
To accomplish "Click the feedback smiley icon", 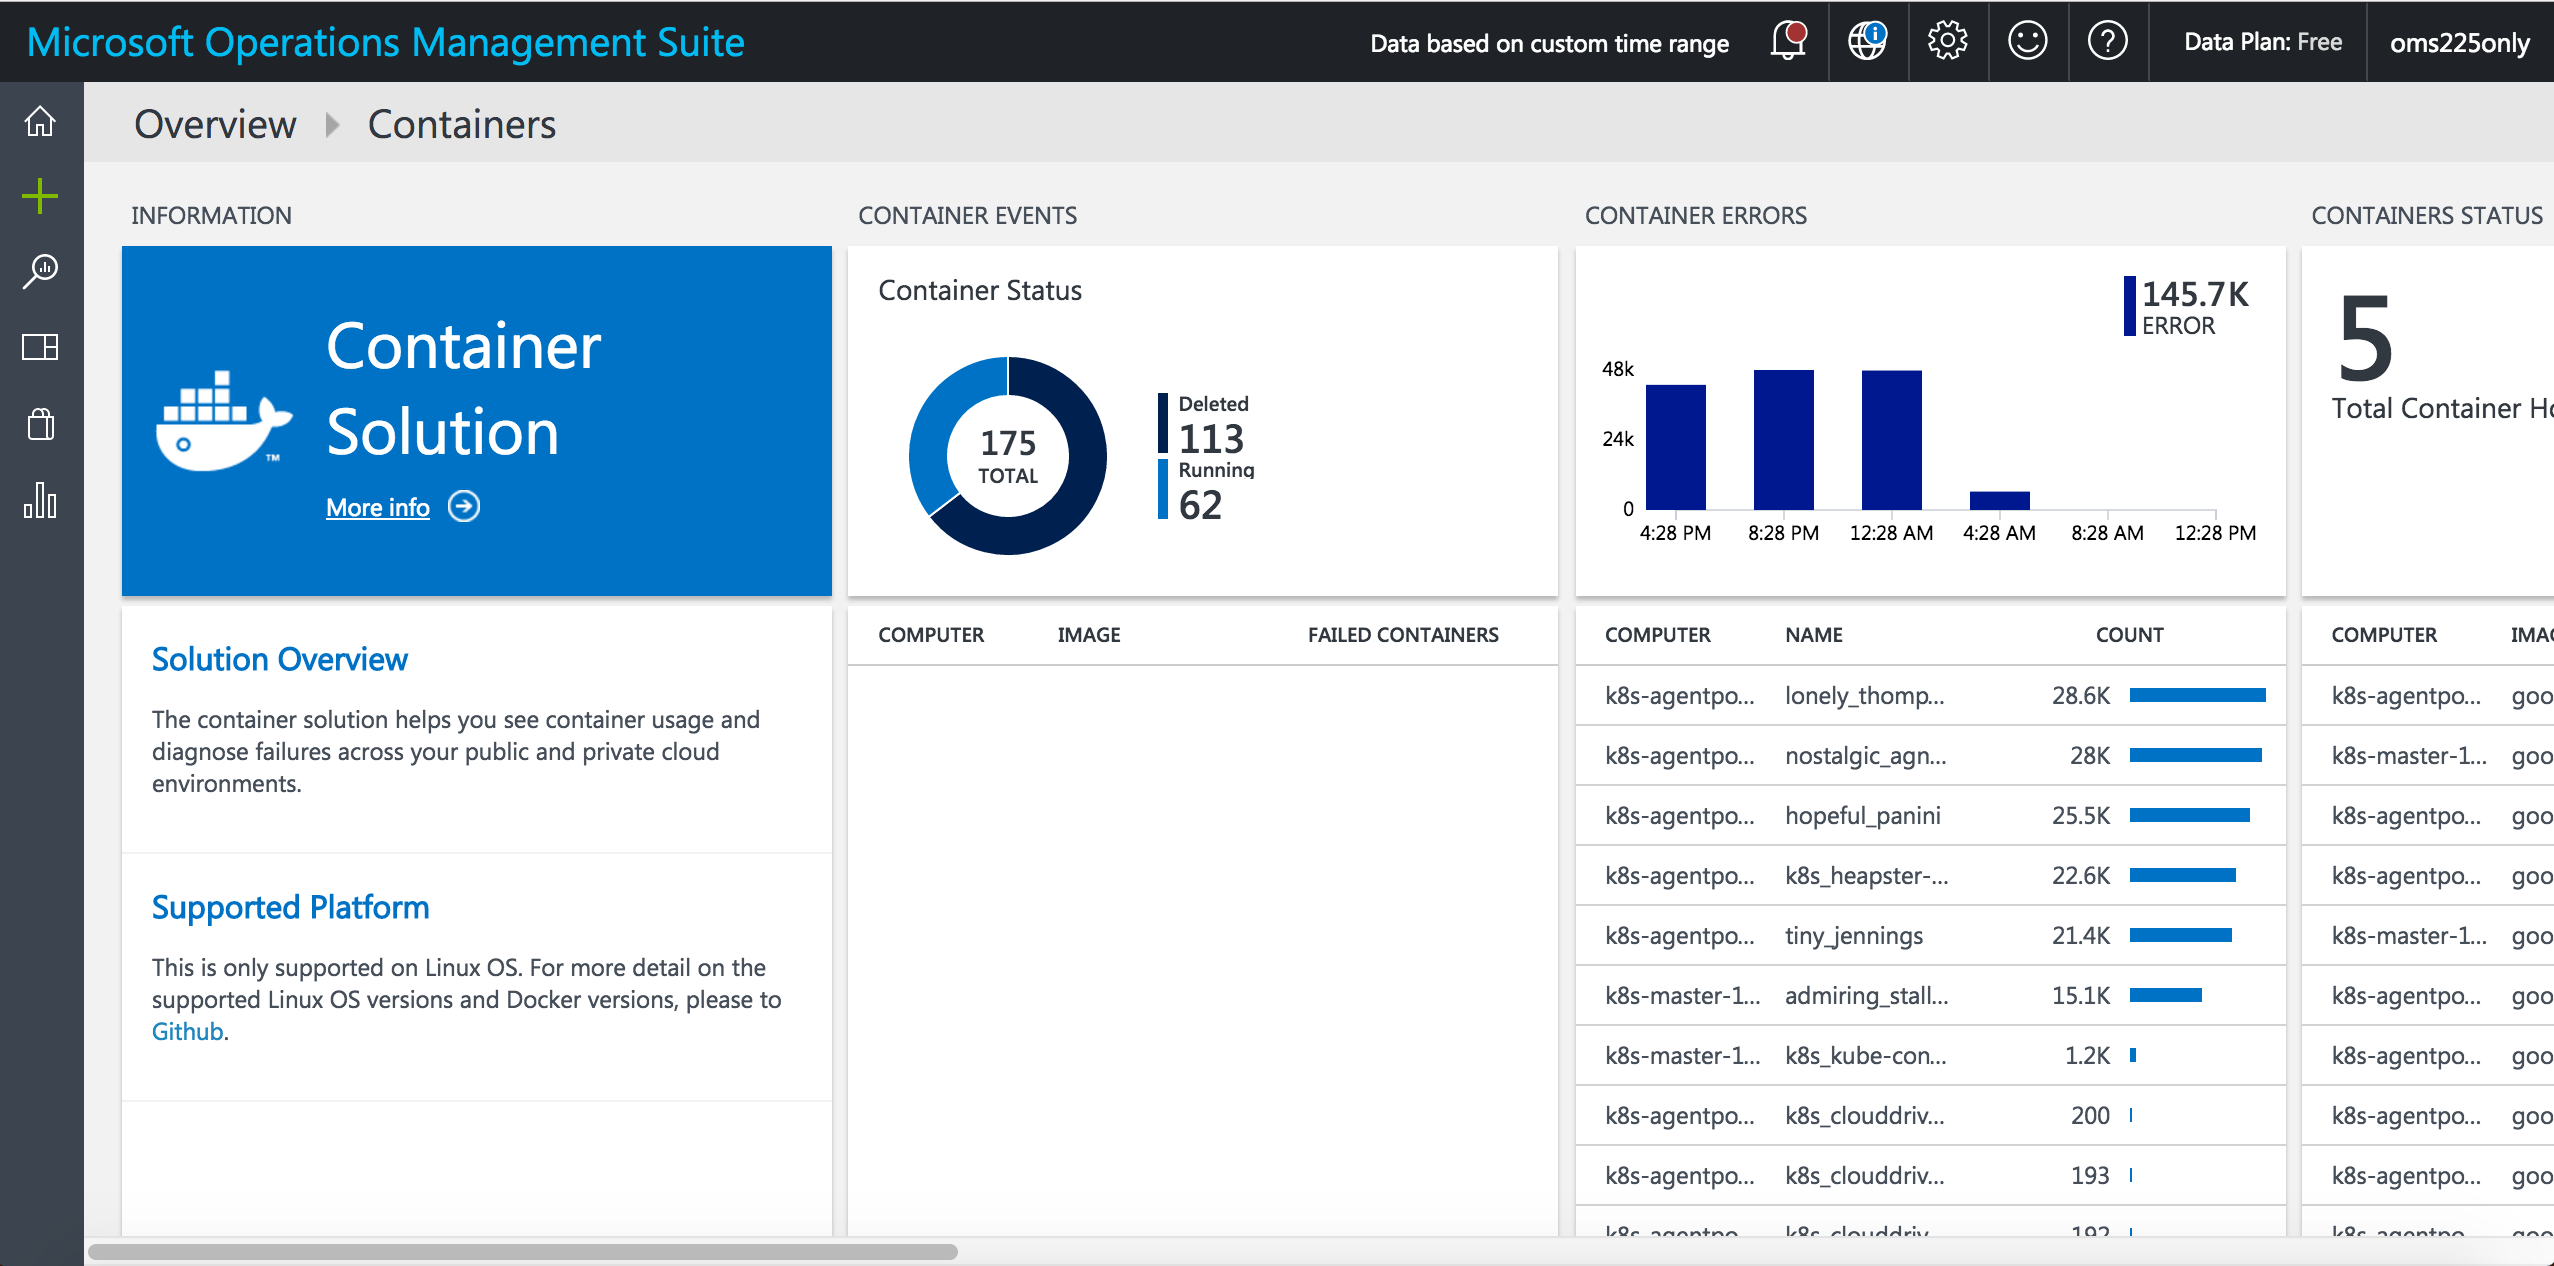I will [2027, 41].
